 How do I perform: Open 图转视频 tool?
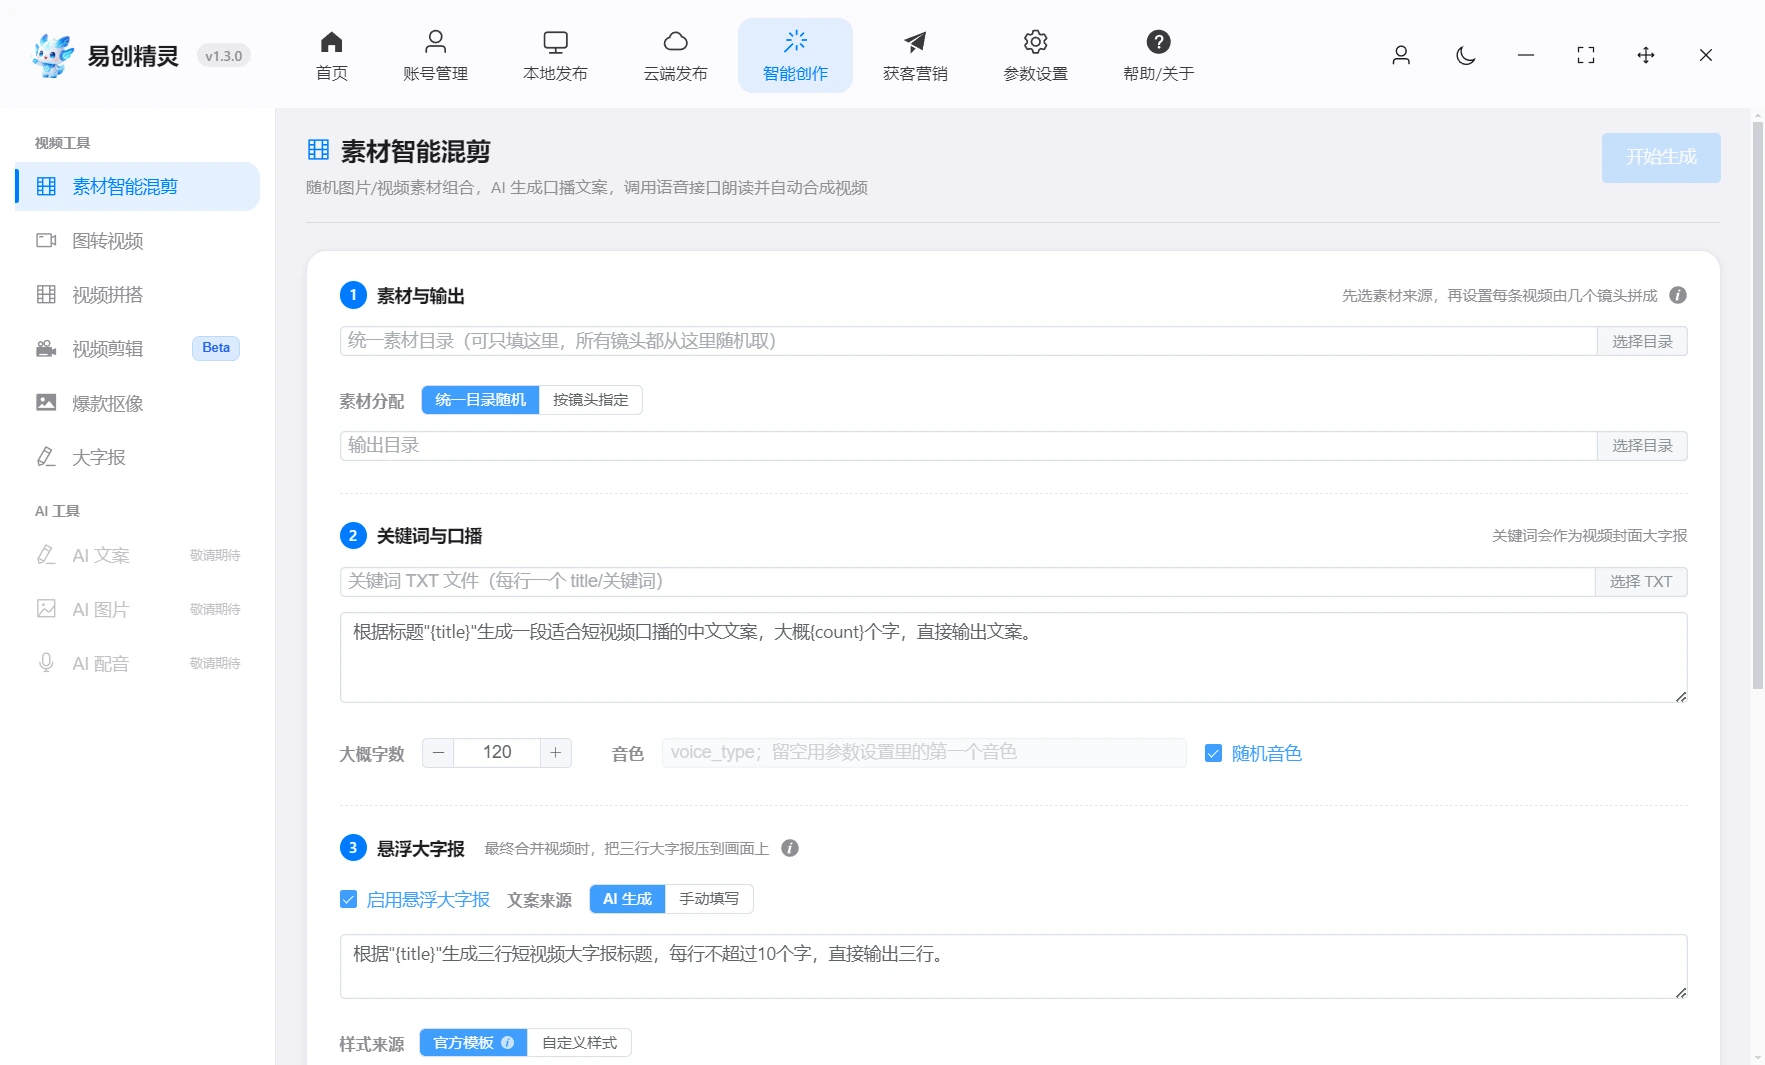click(138, 240)
